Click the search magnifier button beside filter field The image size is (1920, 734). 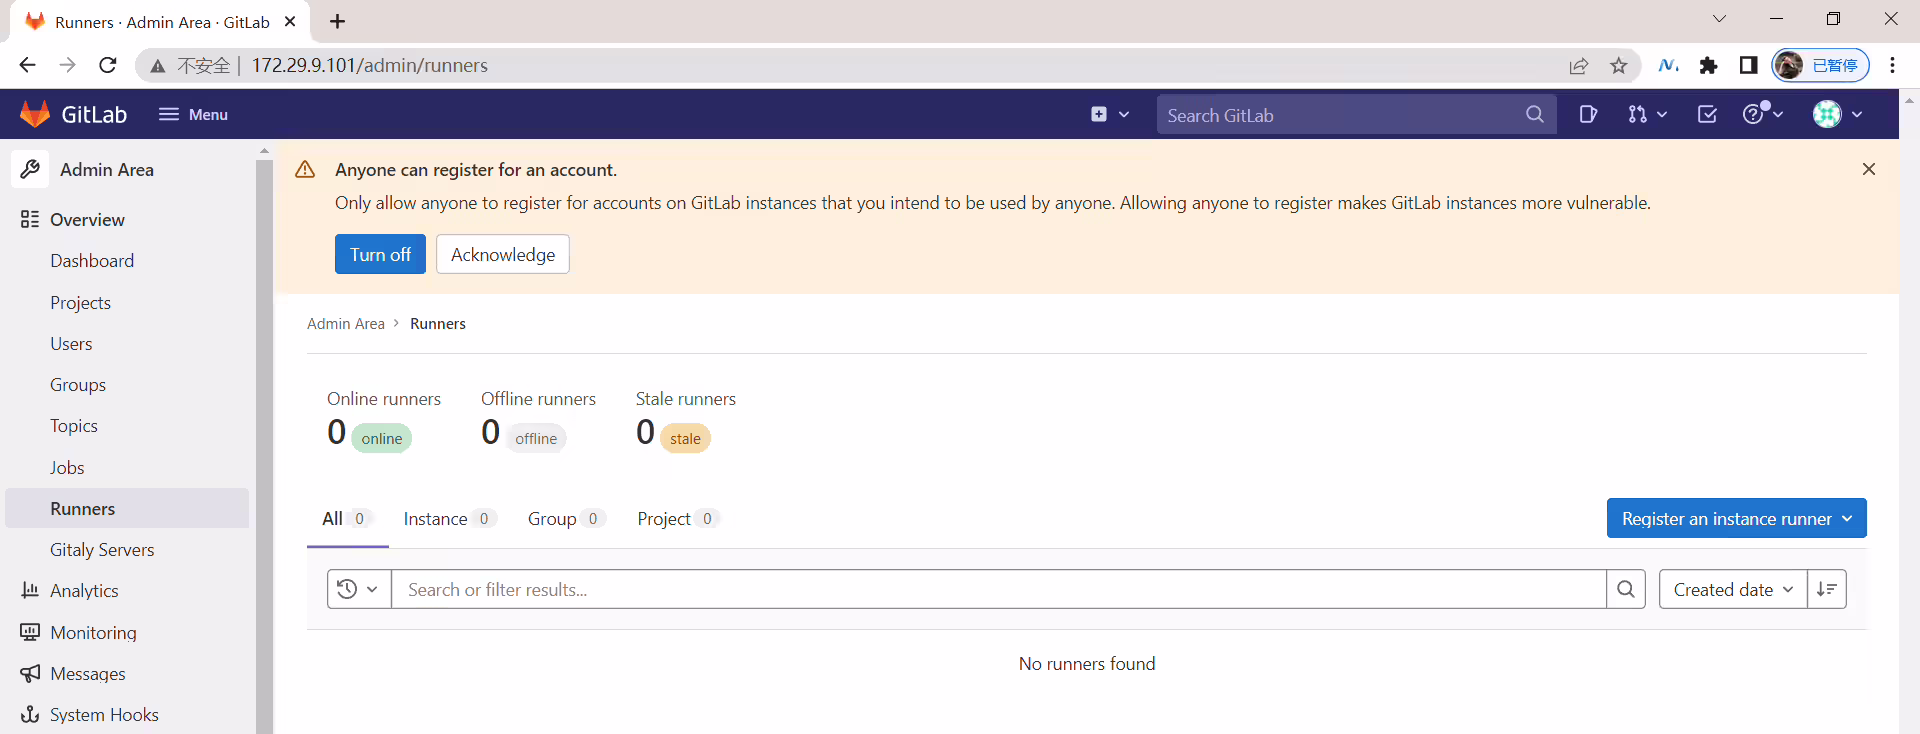coord(1626,589)
